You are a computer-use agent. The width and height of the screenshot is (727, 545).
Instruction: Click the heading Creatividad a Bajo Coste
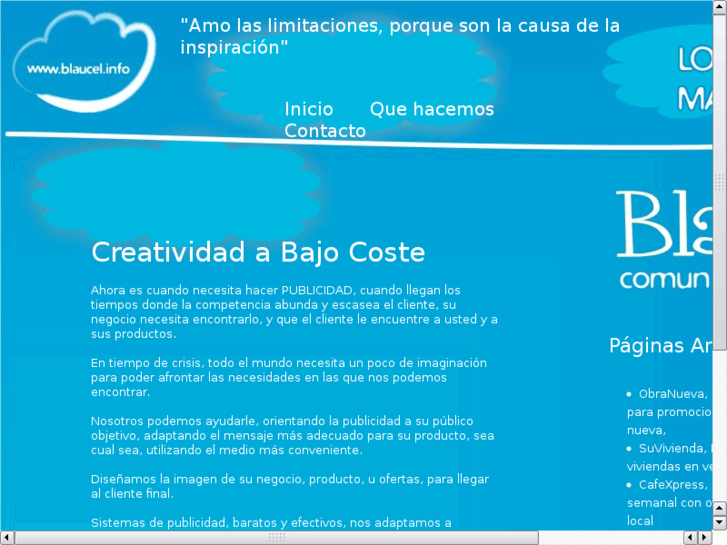(x=258, y=252)
